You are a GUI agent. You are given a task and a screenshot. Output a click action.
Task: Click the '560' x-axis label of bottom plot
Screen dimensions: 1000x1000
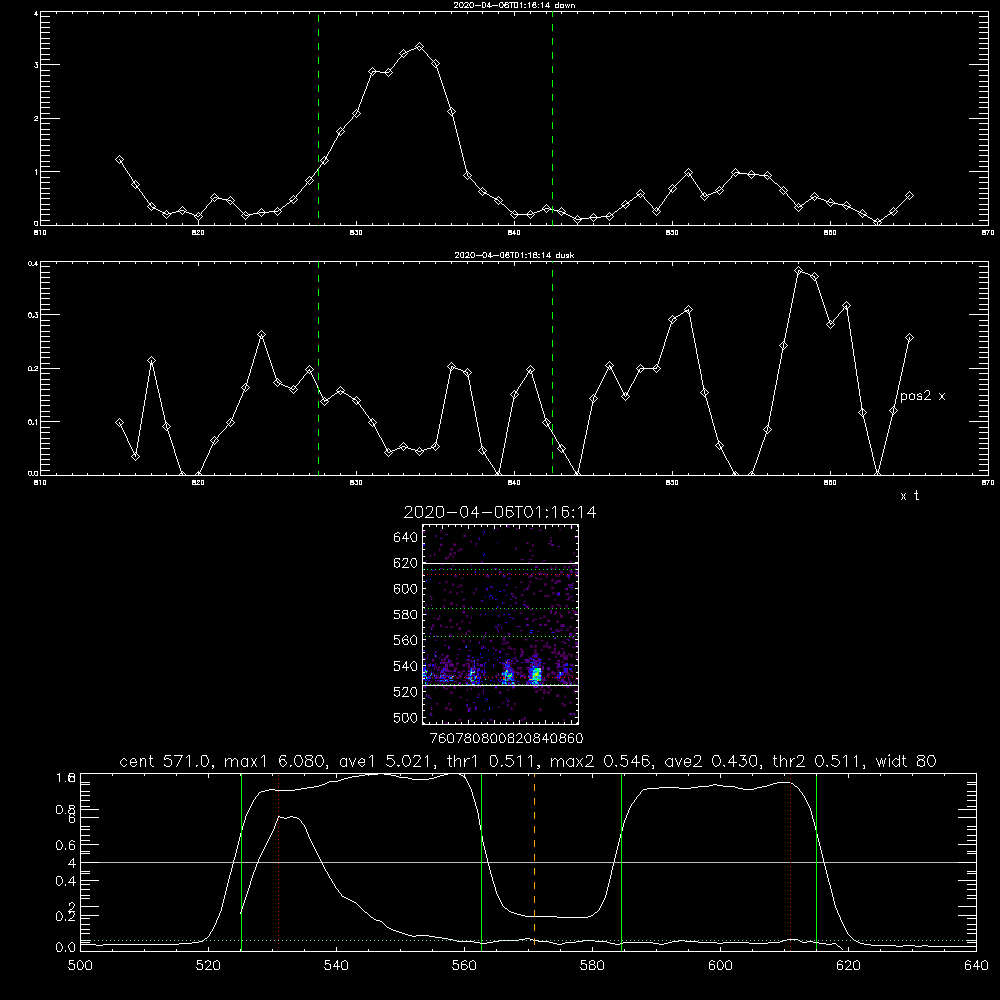pyautogui.click(x=464, y=966)
